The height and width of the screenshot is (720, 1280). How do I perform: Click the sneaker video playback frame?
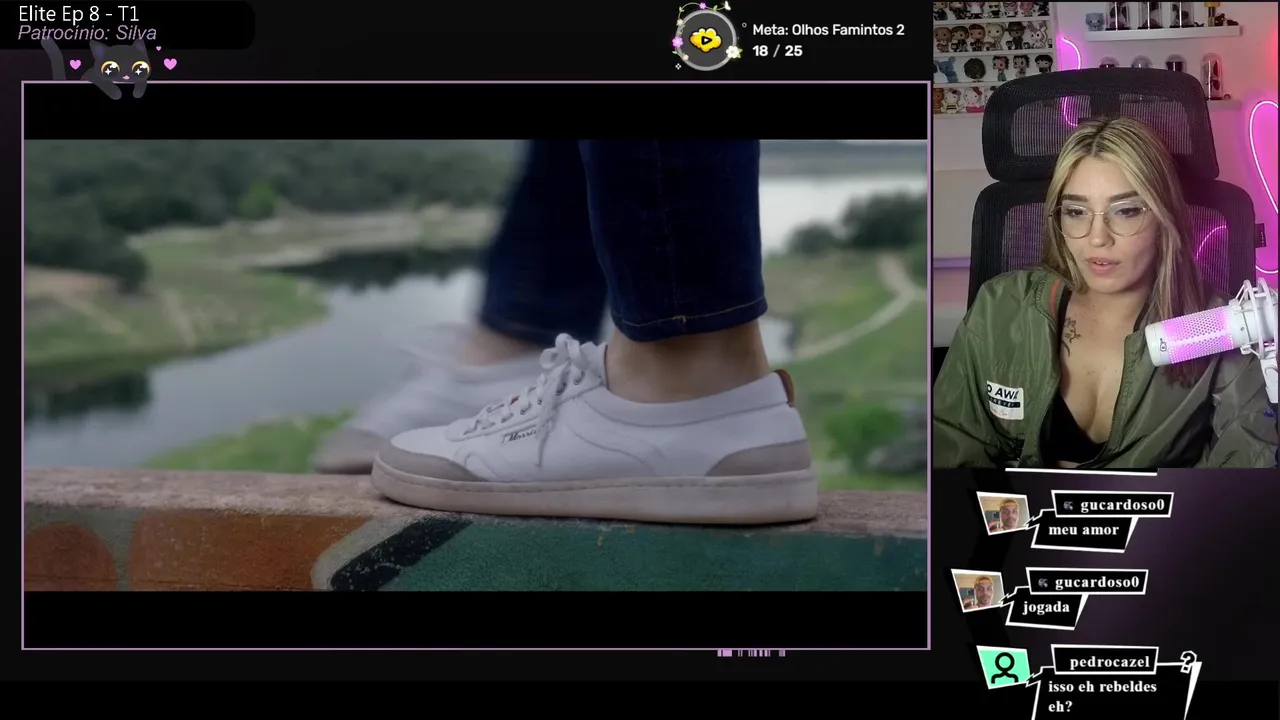coord(476,365)
